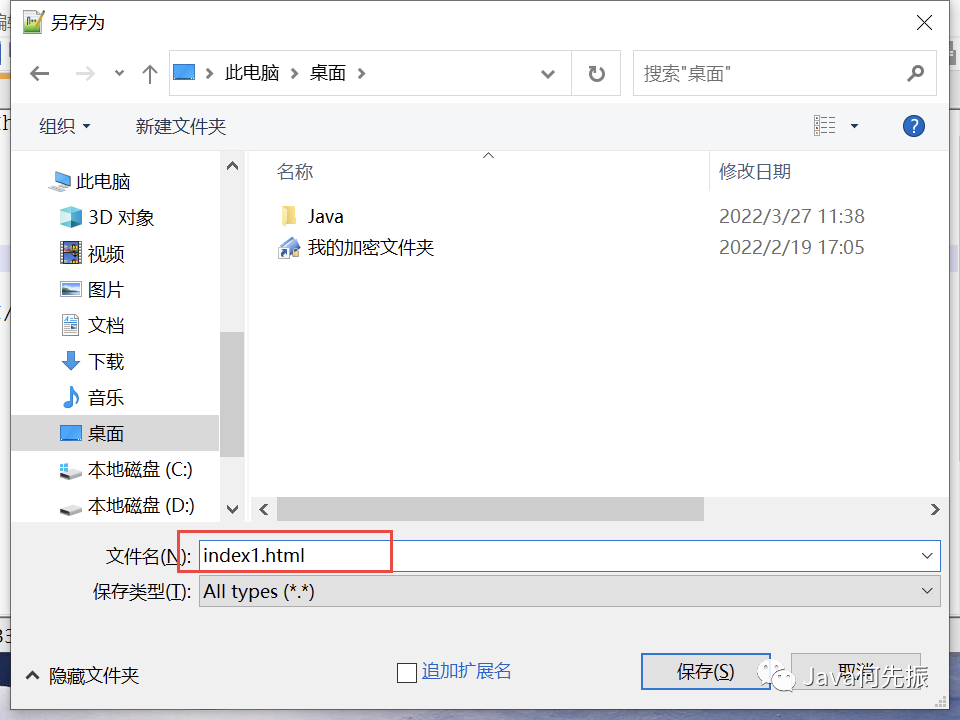Open the 音乐 music folder
Screen dimensions: 960x720
93,397
